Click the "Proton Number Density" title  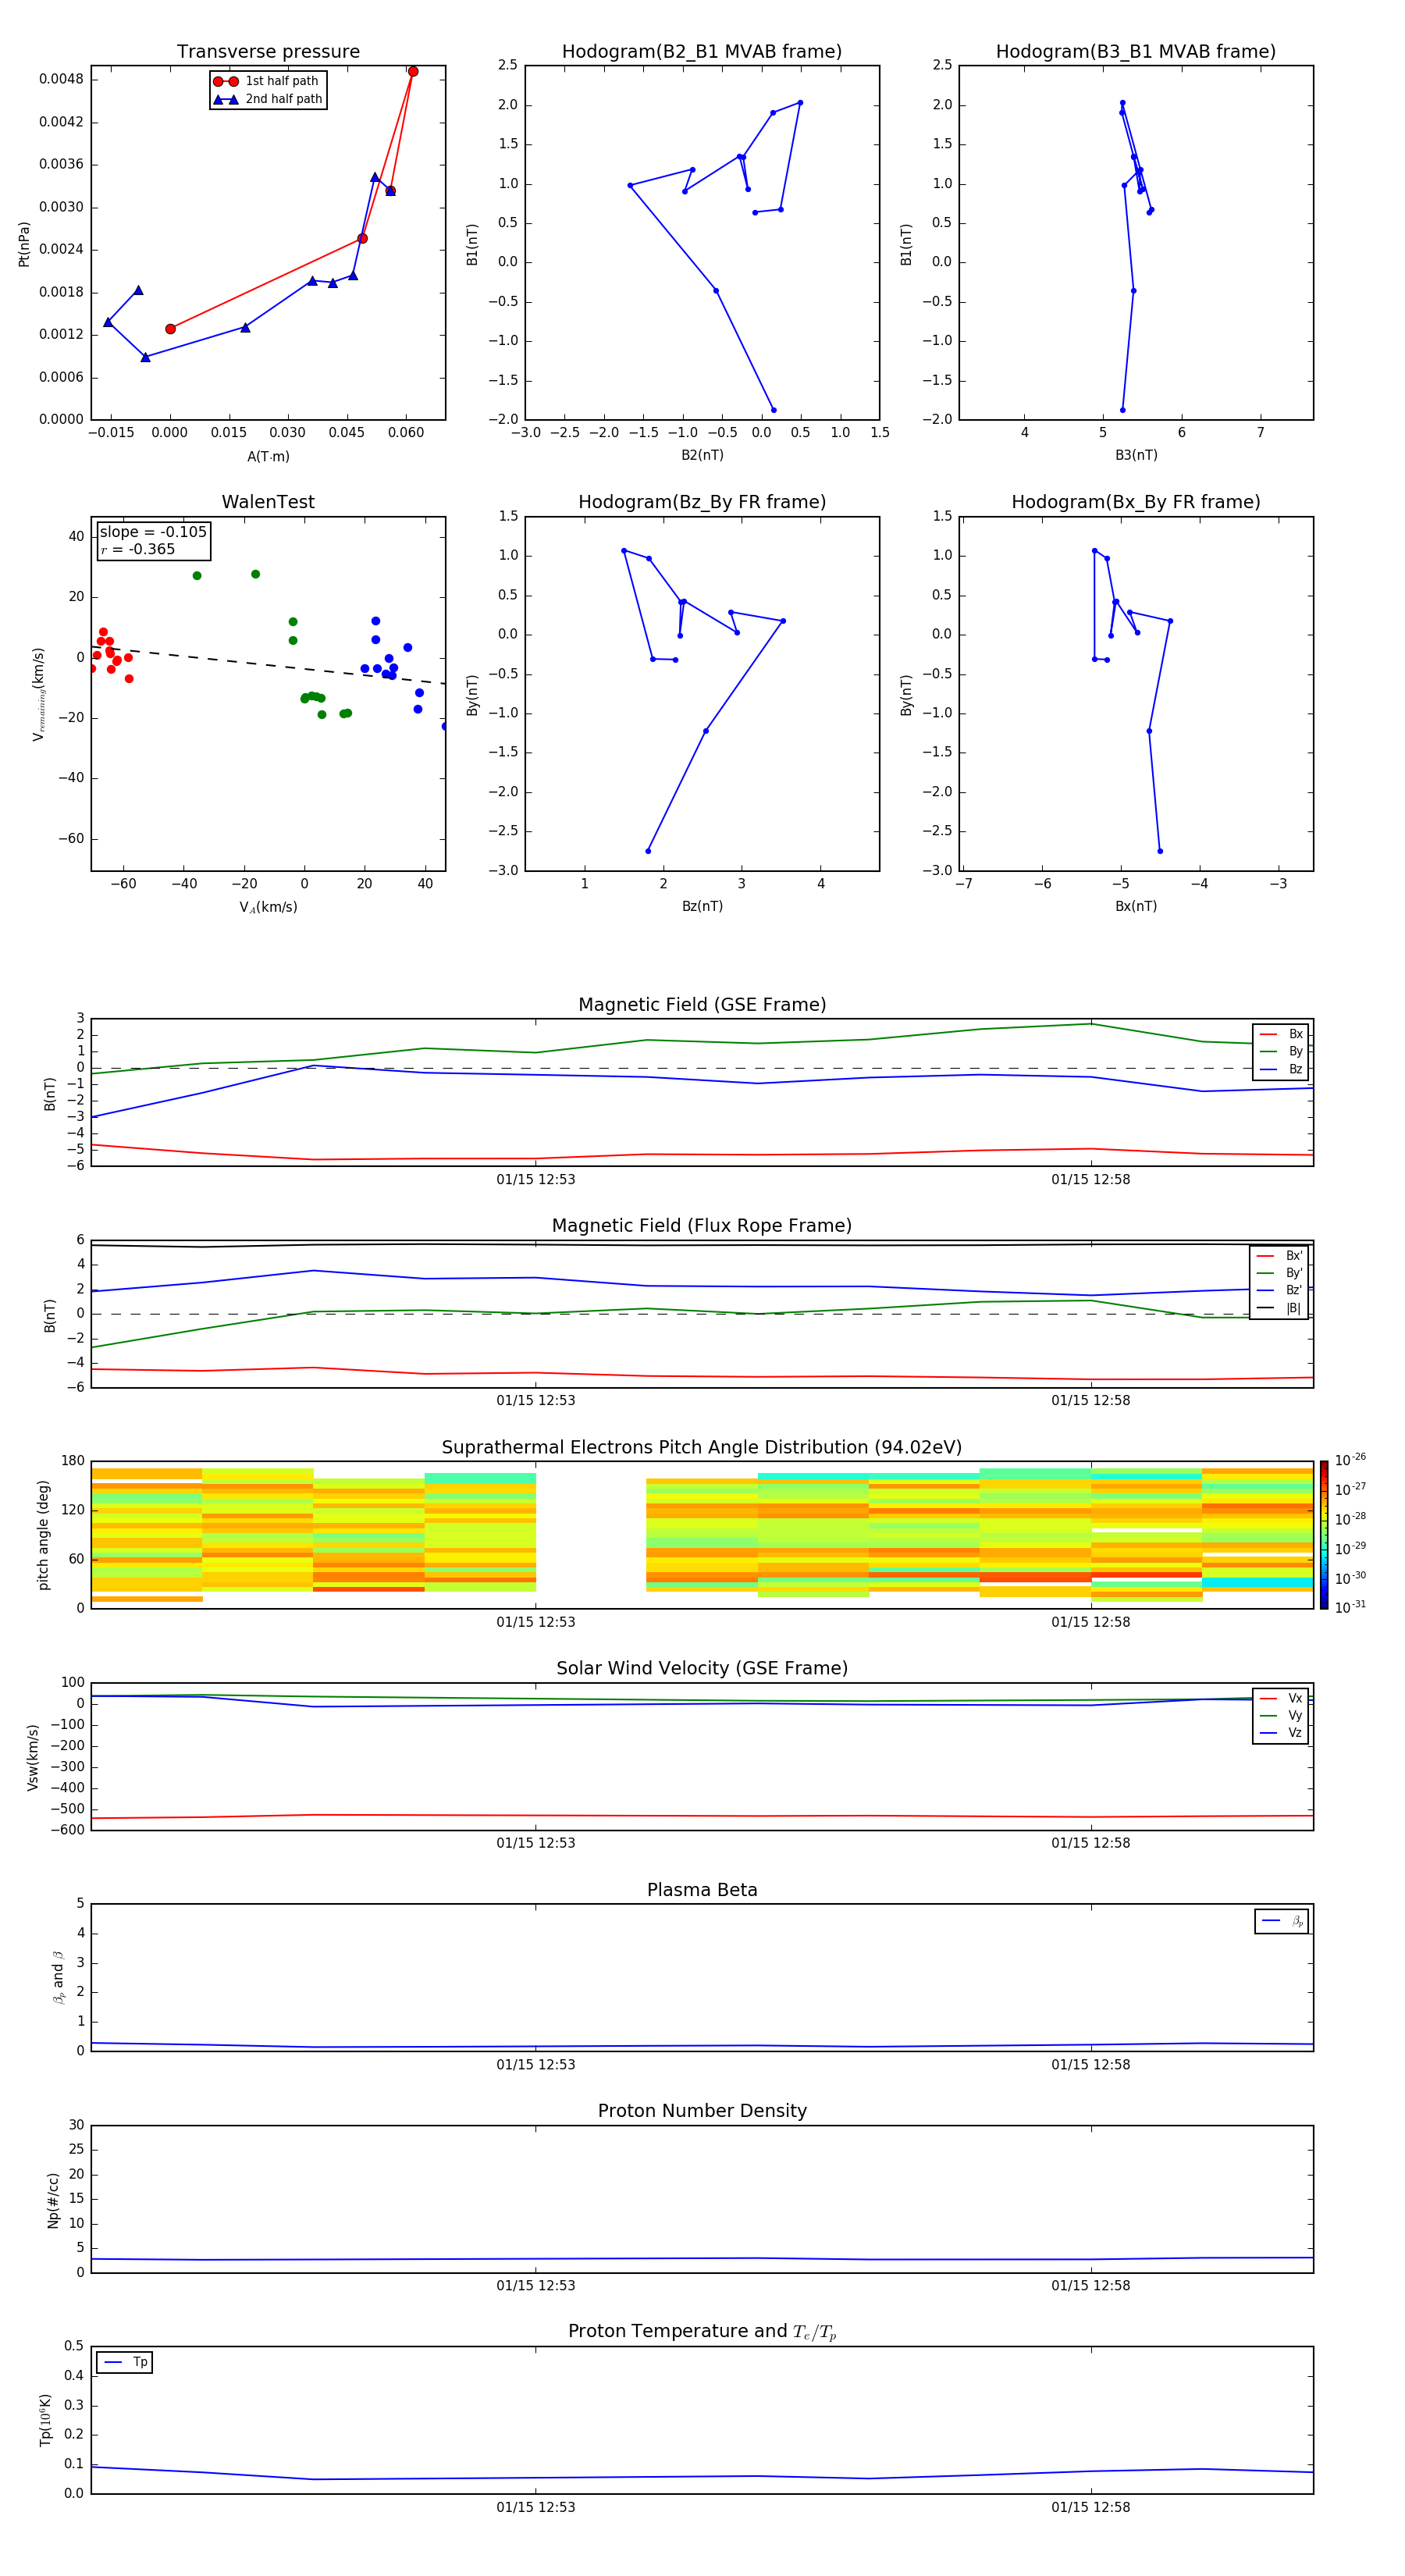pos(702,2111)
